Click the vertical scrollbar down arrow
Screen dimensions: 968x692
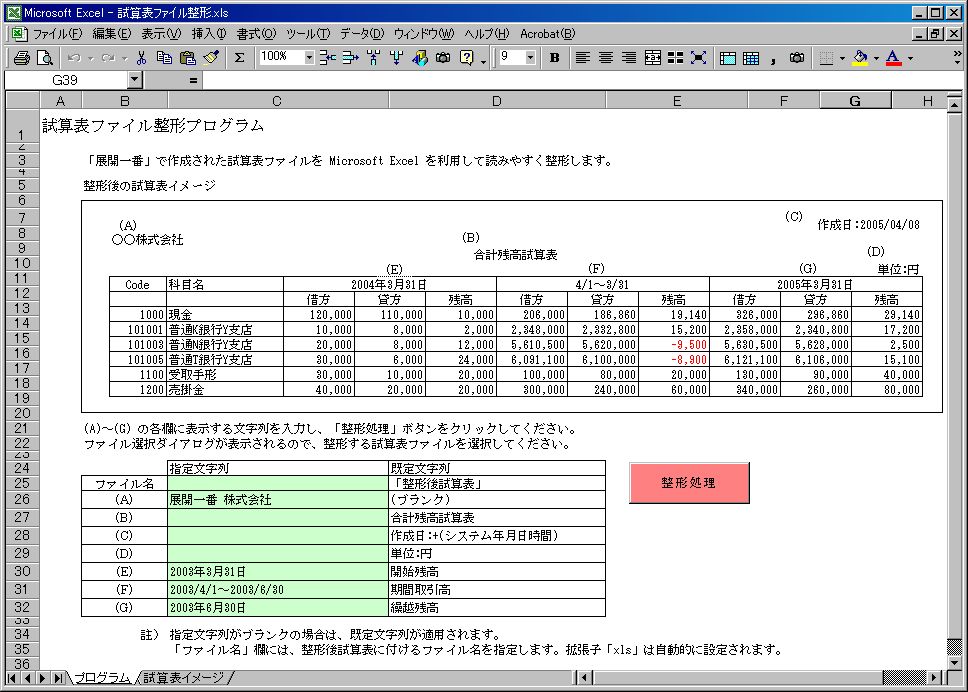[x=954, y=664]
